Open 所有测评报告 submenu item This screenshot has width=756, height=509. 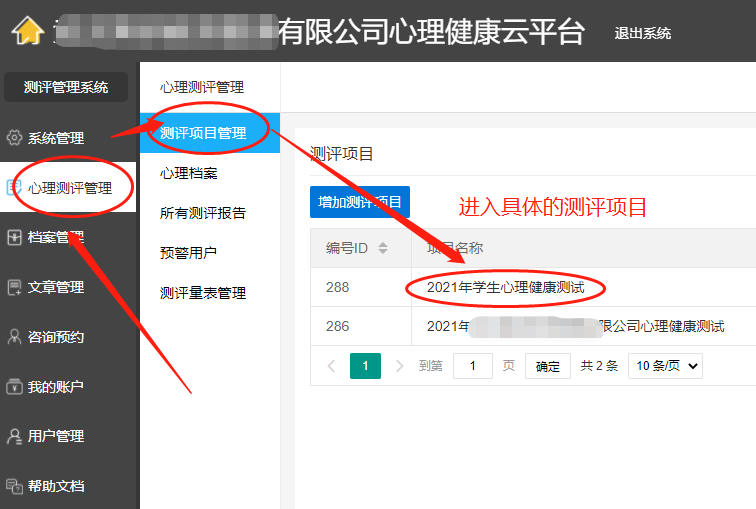203,213
